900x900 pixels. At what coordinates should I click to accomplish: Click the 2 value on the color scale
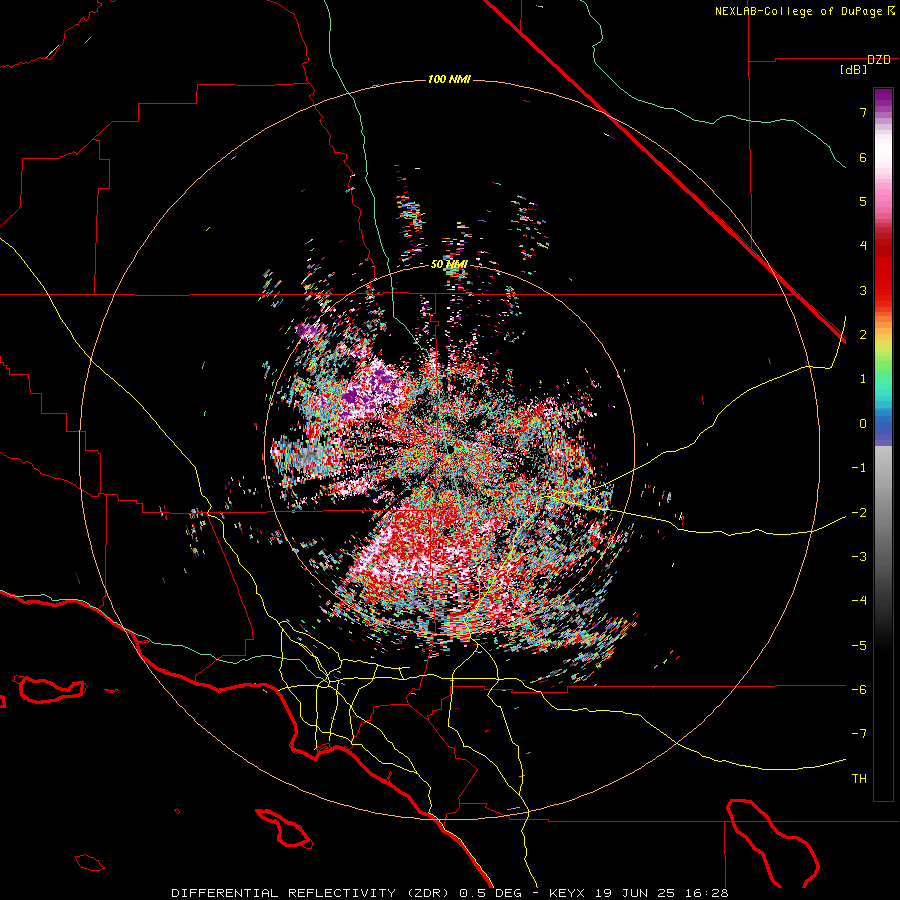pyautogui.click(x=863, y=335)
